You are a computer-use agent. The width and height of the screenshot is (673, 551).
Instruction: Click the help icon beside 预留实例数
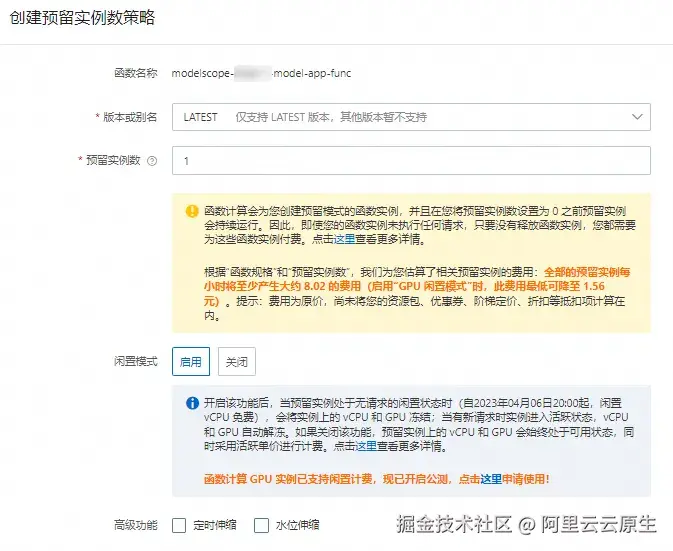pyautogui.click(x=152, y=161)
